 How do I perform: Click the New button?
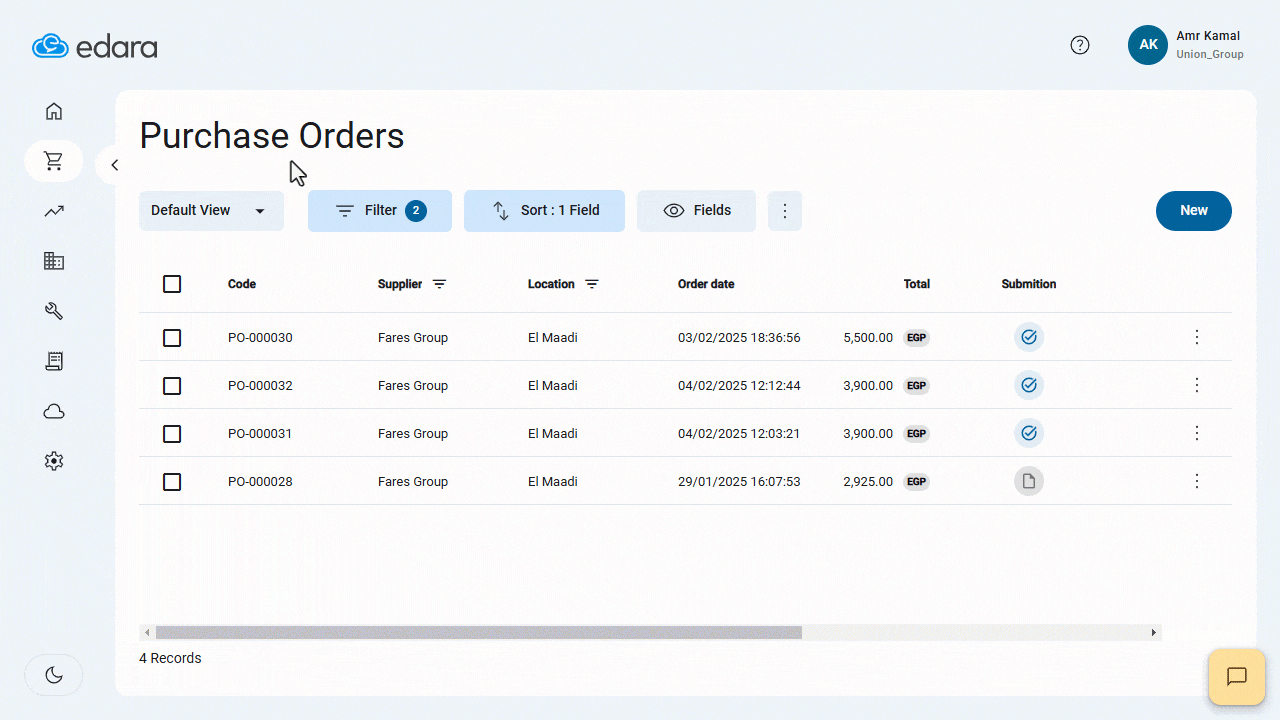tap(1194, 211)
